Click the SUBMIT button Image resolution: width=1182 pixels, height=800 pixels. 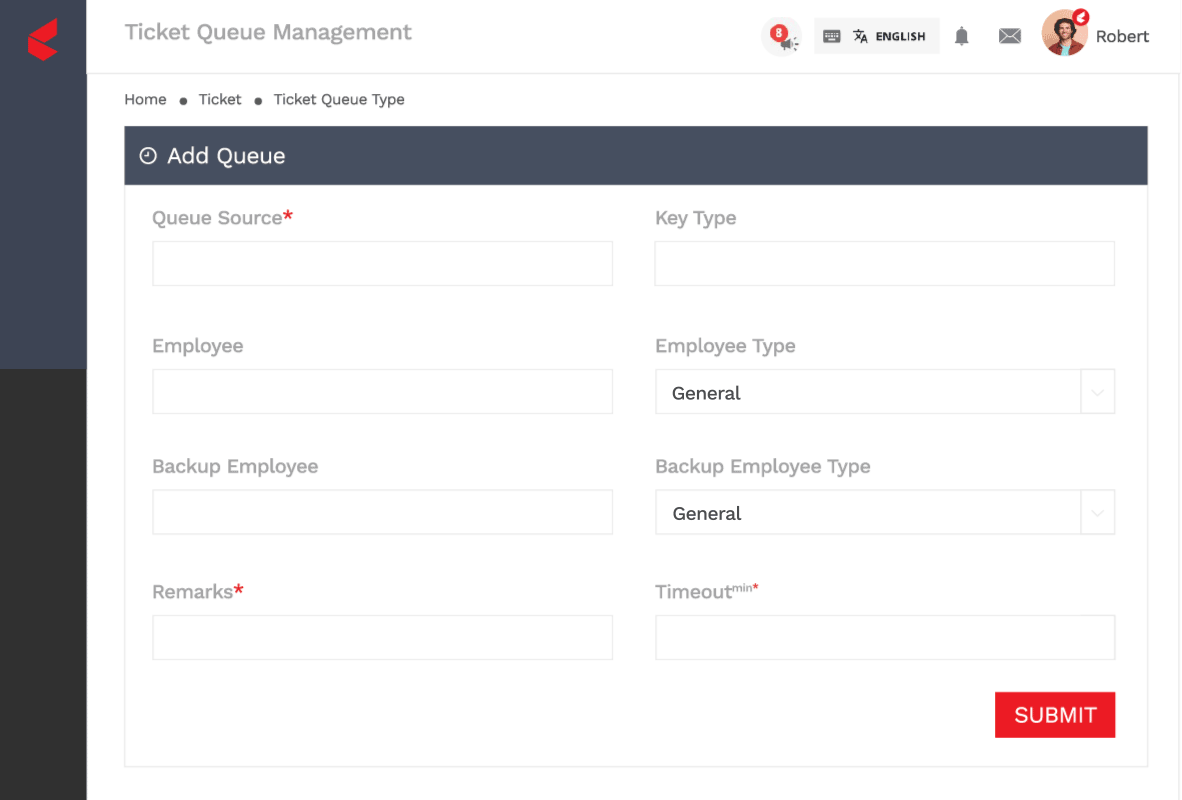[1055, 715]
